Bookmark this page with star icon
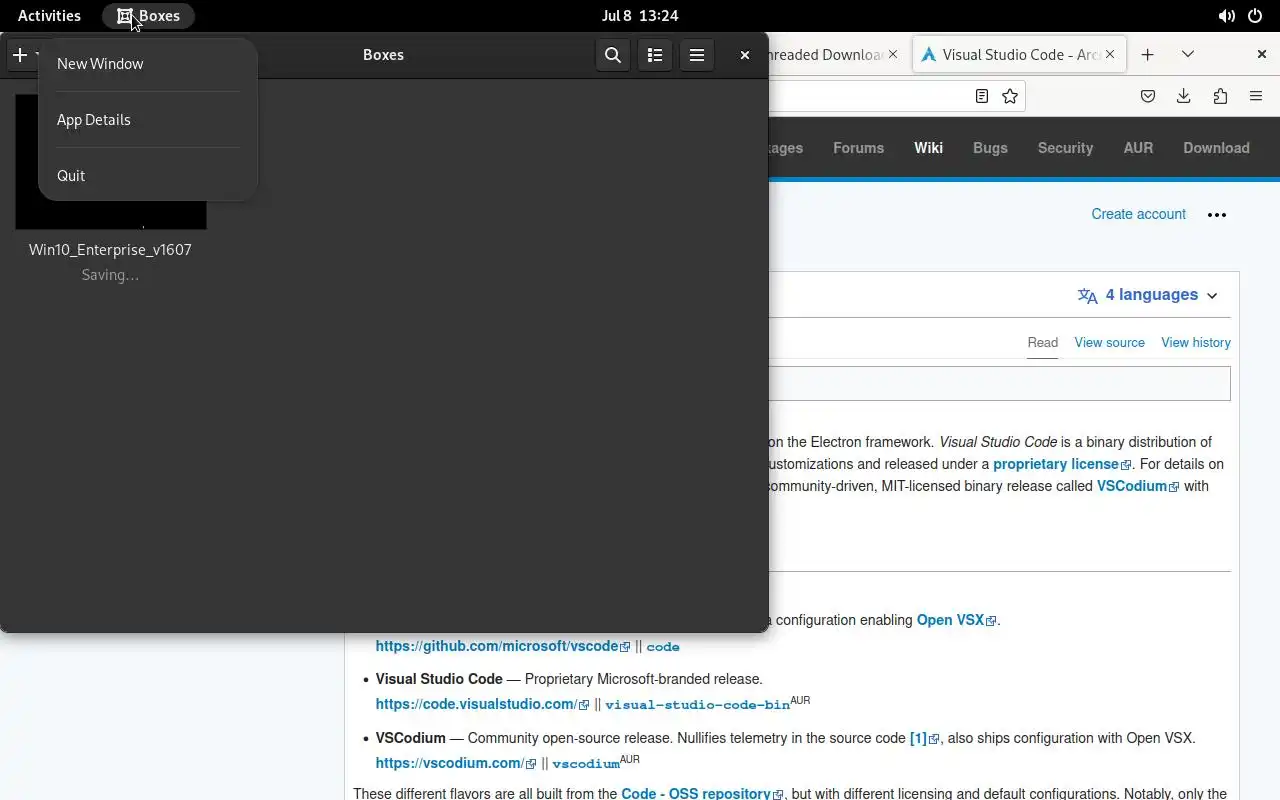Viewport: 1280px width, 800px height. (1010, 96)
